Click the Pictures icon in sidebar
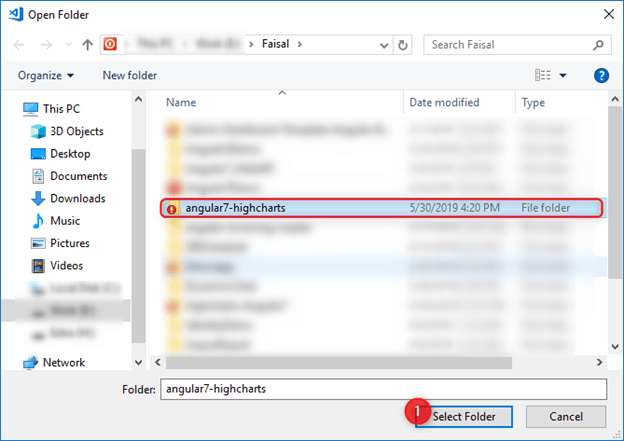624x441 pixels. (x=38, y=243)
